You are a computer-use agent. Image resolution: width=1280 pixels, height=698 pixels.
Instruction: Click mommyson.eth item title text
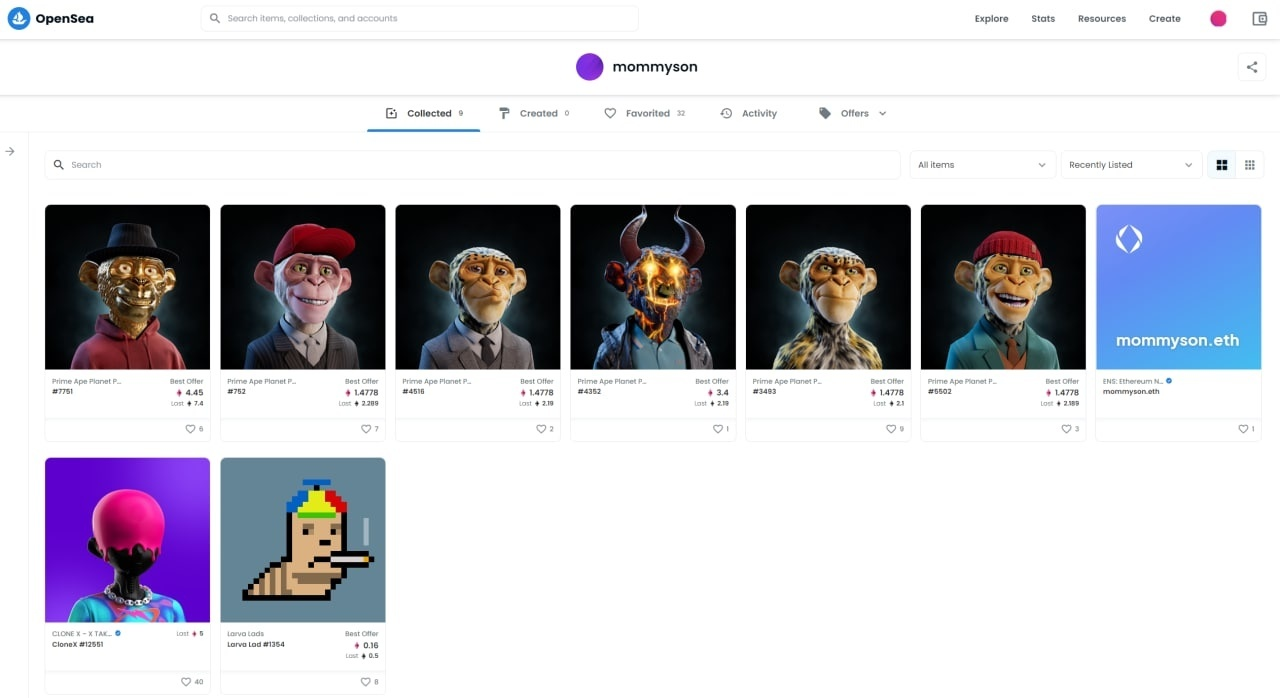(1131, 392)
